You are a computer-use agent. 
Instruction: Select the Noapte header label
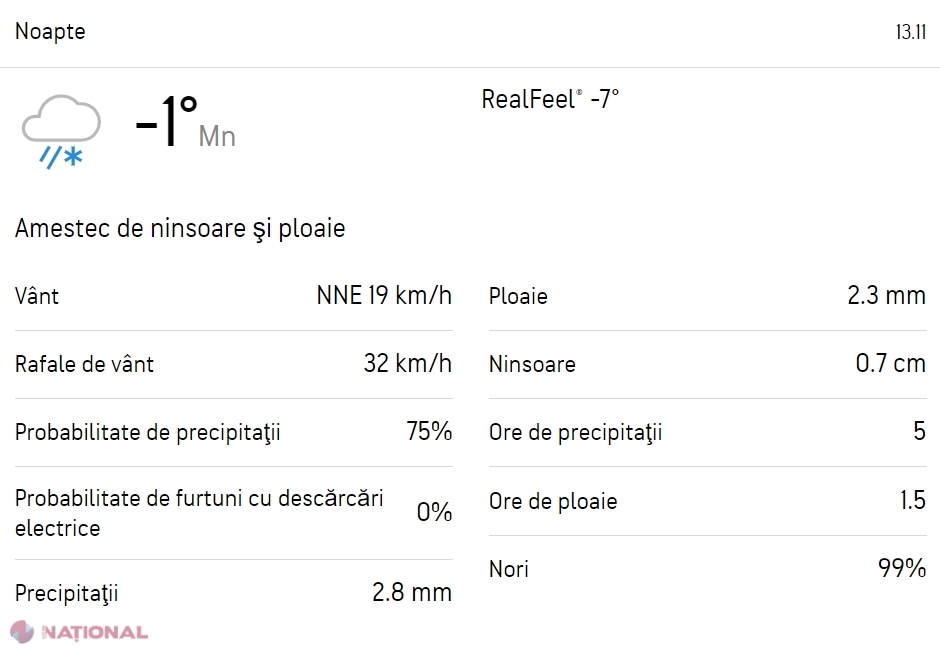pos(50,31)
